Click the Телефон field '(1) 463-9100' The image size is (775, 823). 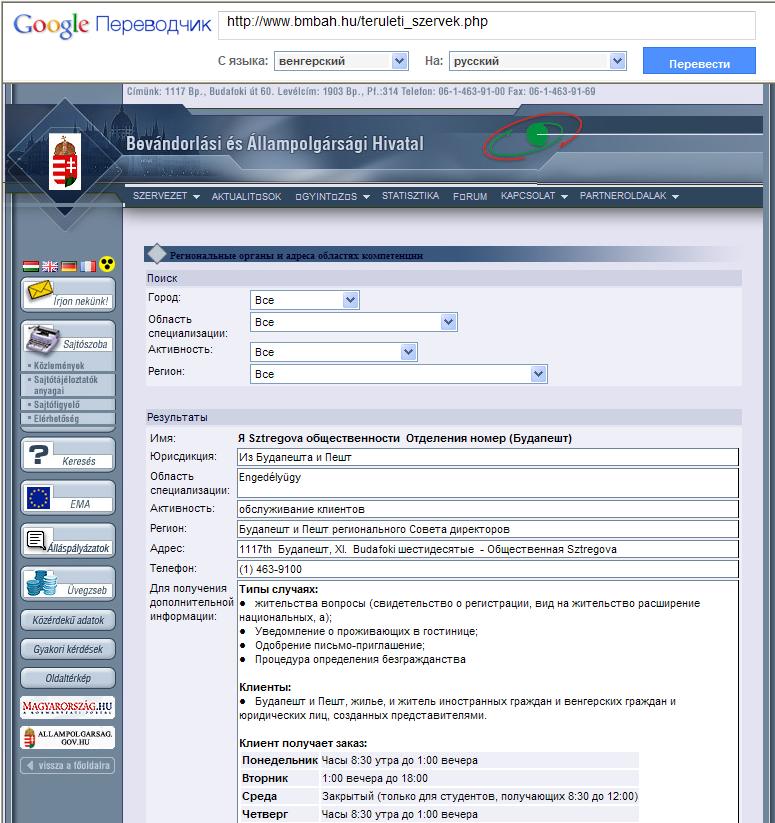[487, 569]
